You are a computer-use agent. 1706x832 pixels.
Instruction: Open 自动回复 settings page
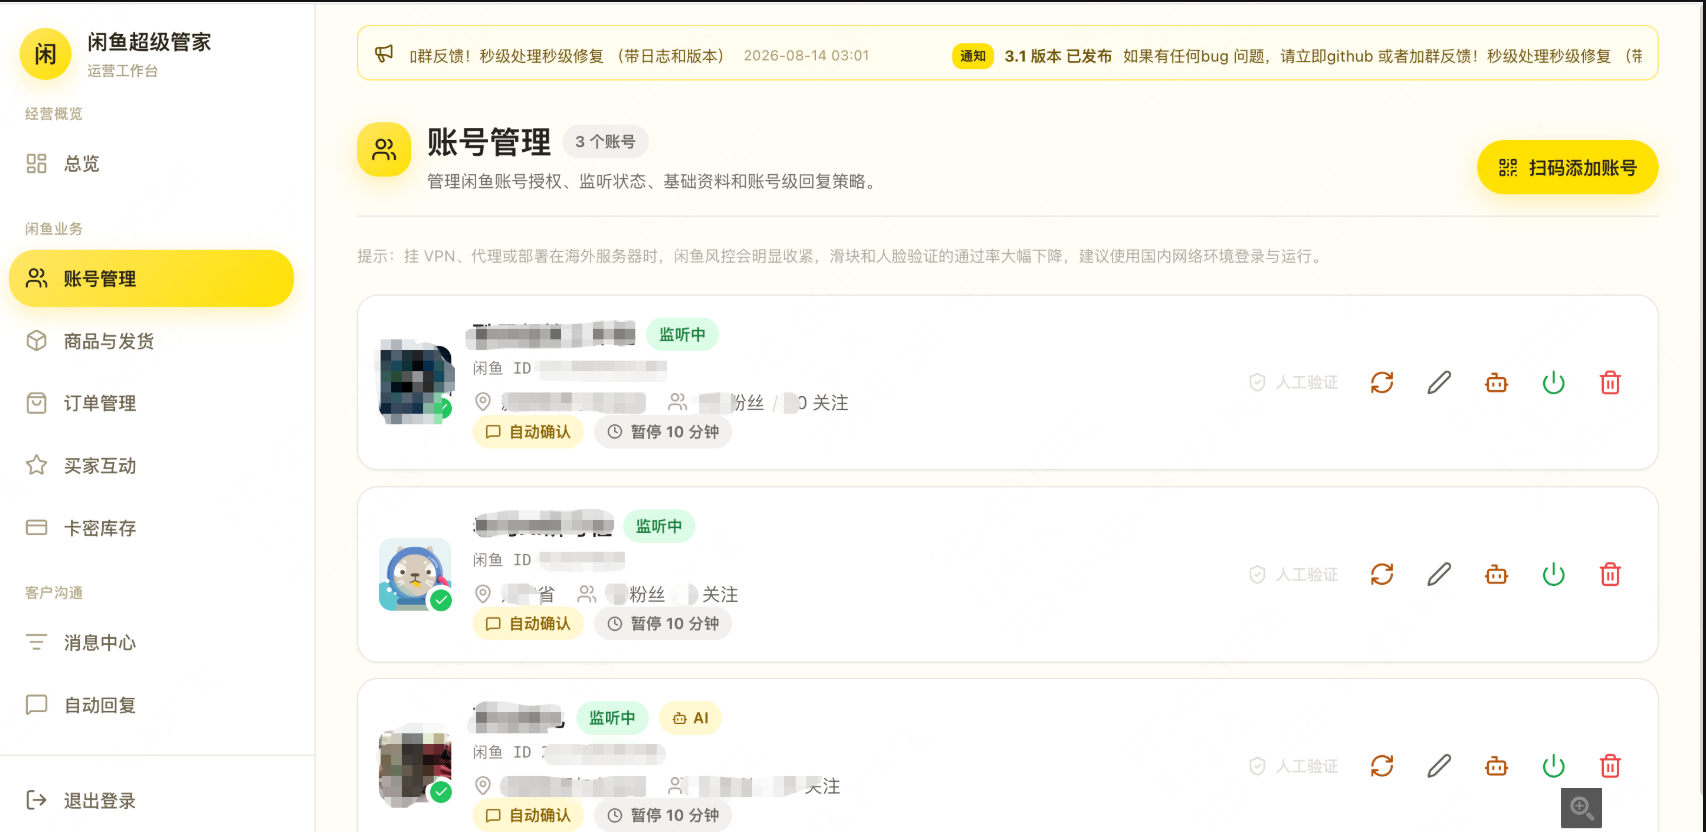tap(151, 705)
